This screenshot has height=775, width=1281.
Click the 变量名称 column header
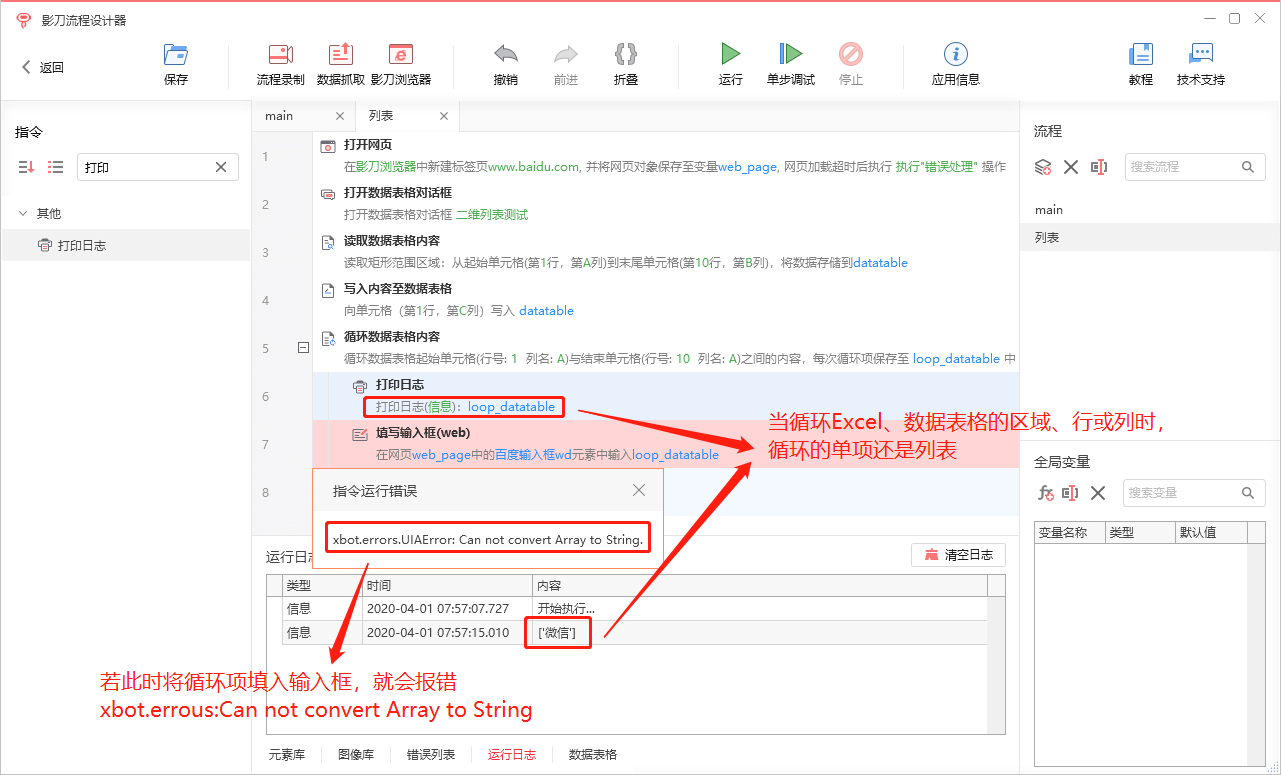tap(1069, 532)
